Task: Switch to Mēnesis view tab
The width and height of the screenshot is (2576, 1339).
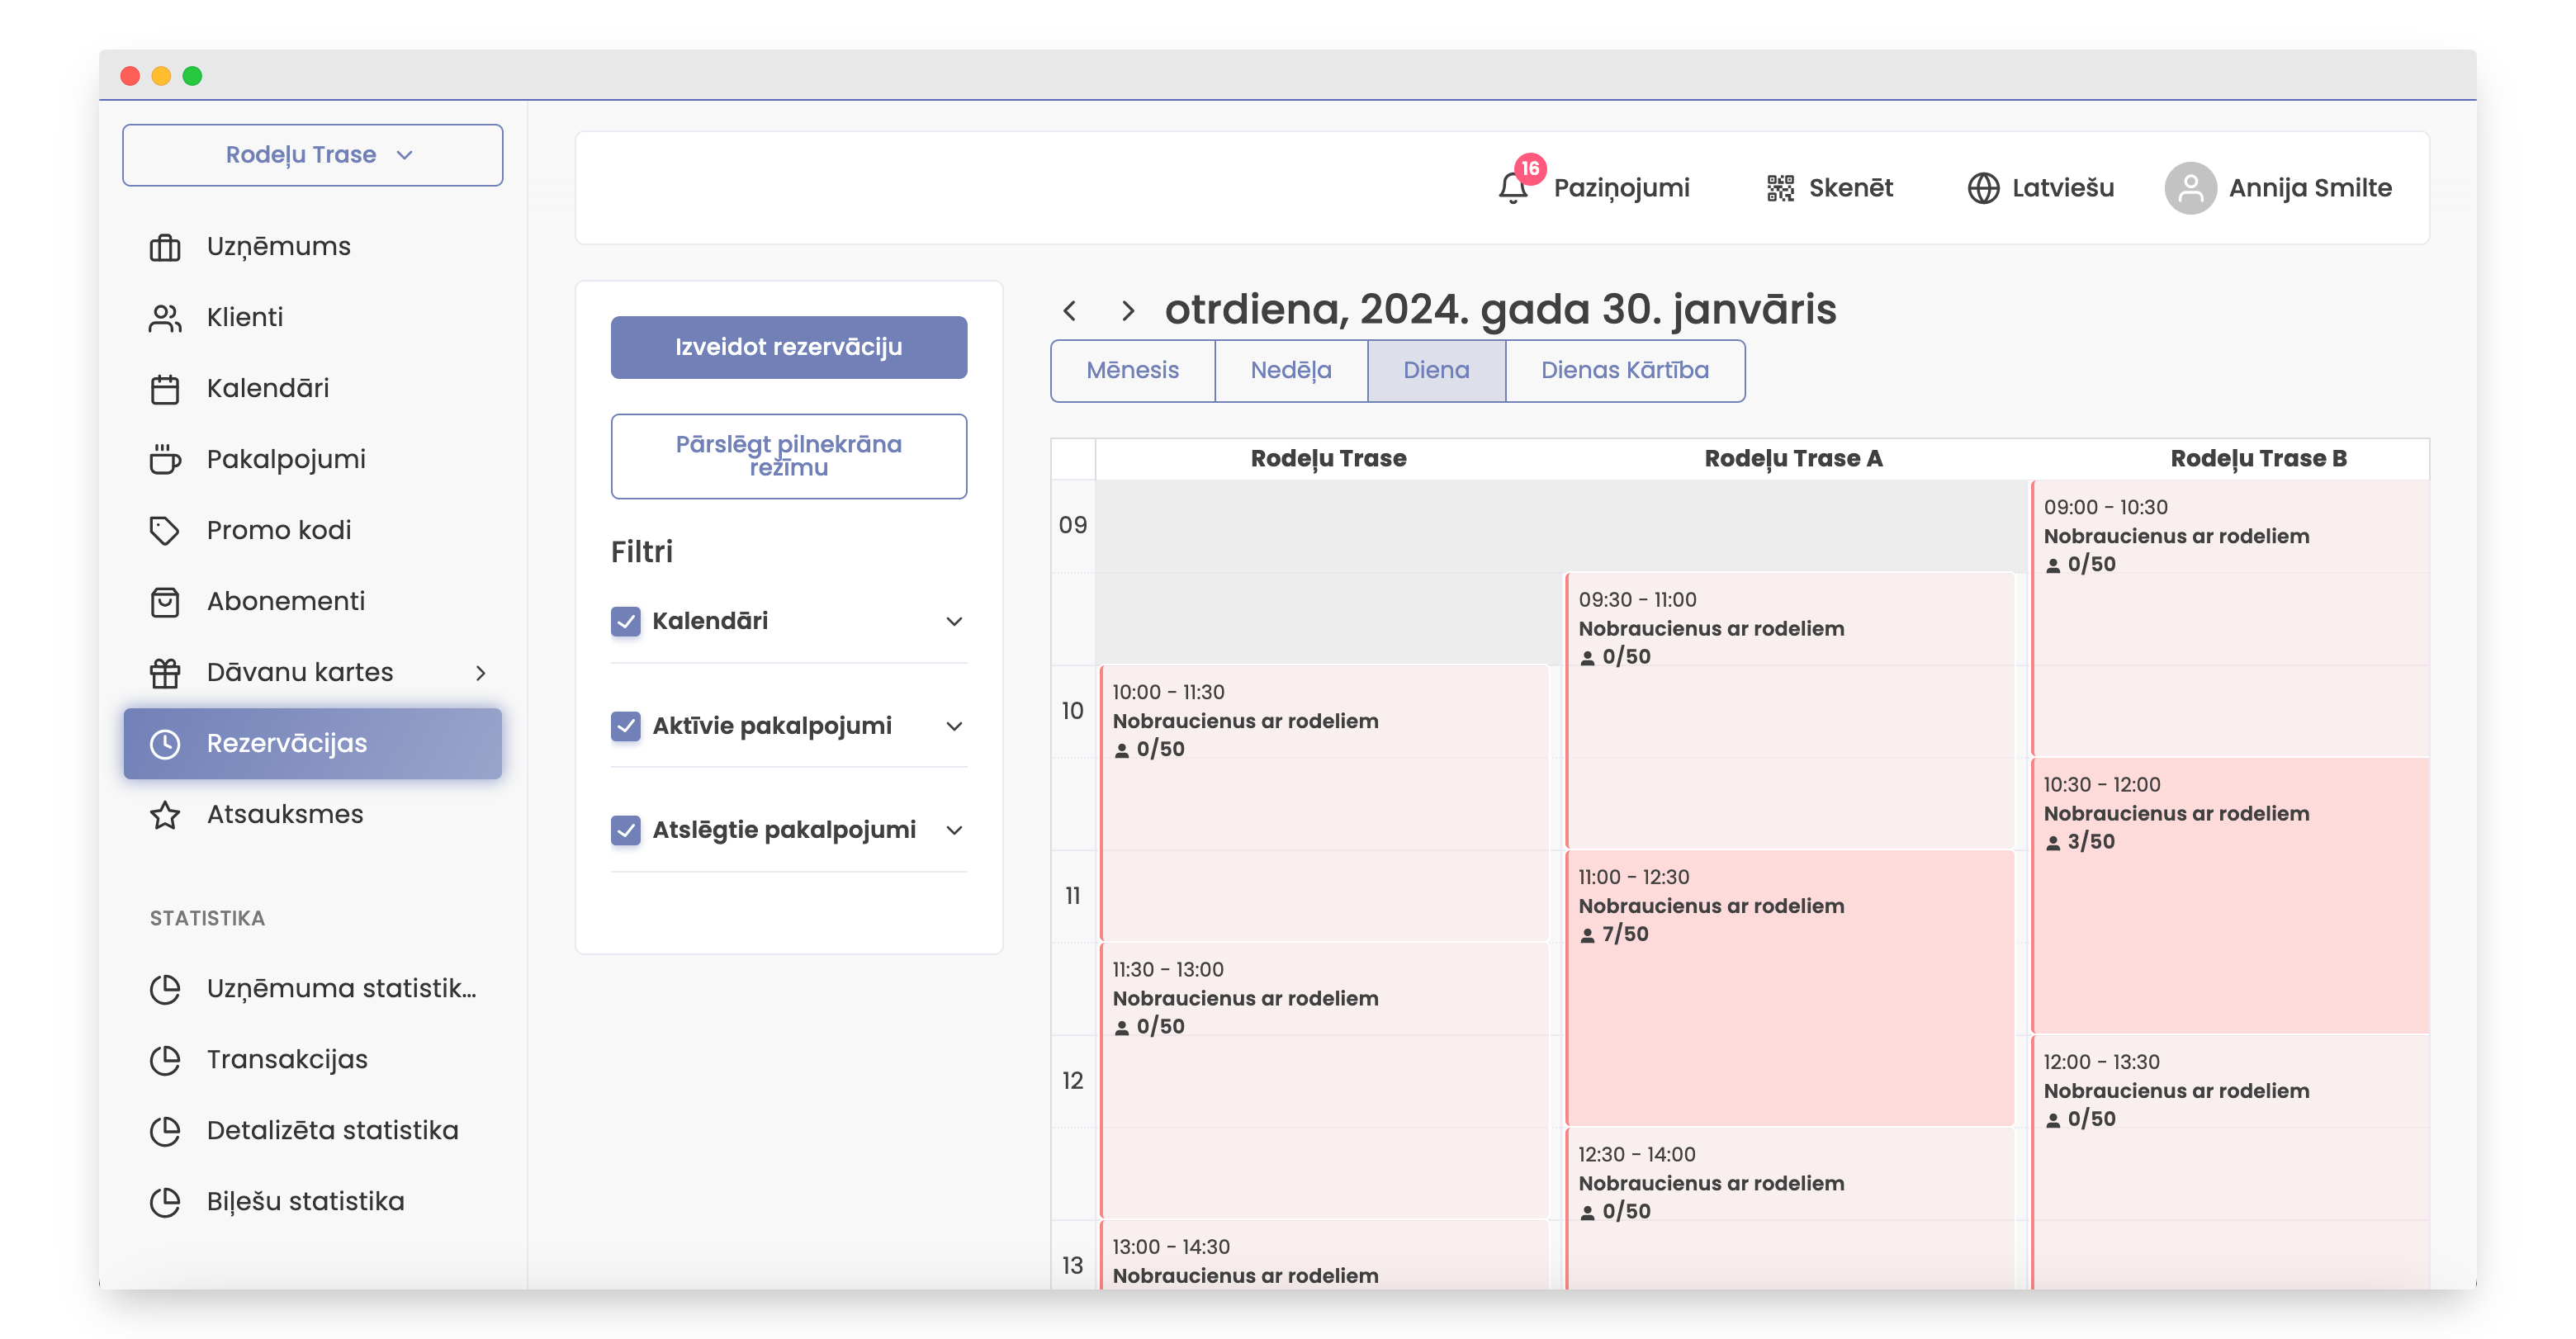Action: click(x=1132, y=371)
